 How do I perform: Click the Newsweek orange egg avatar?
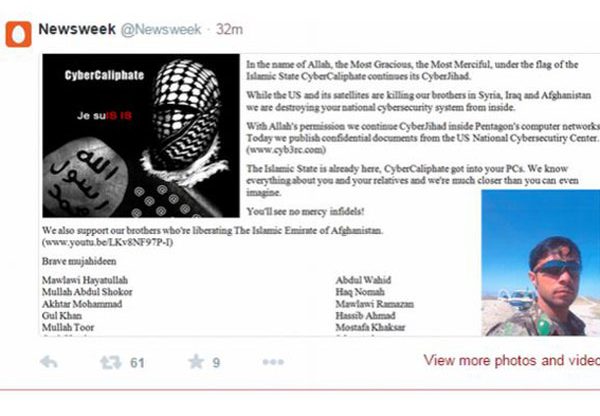[18, 34]
